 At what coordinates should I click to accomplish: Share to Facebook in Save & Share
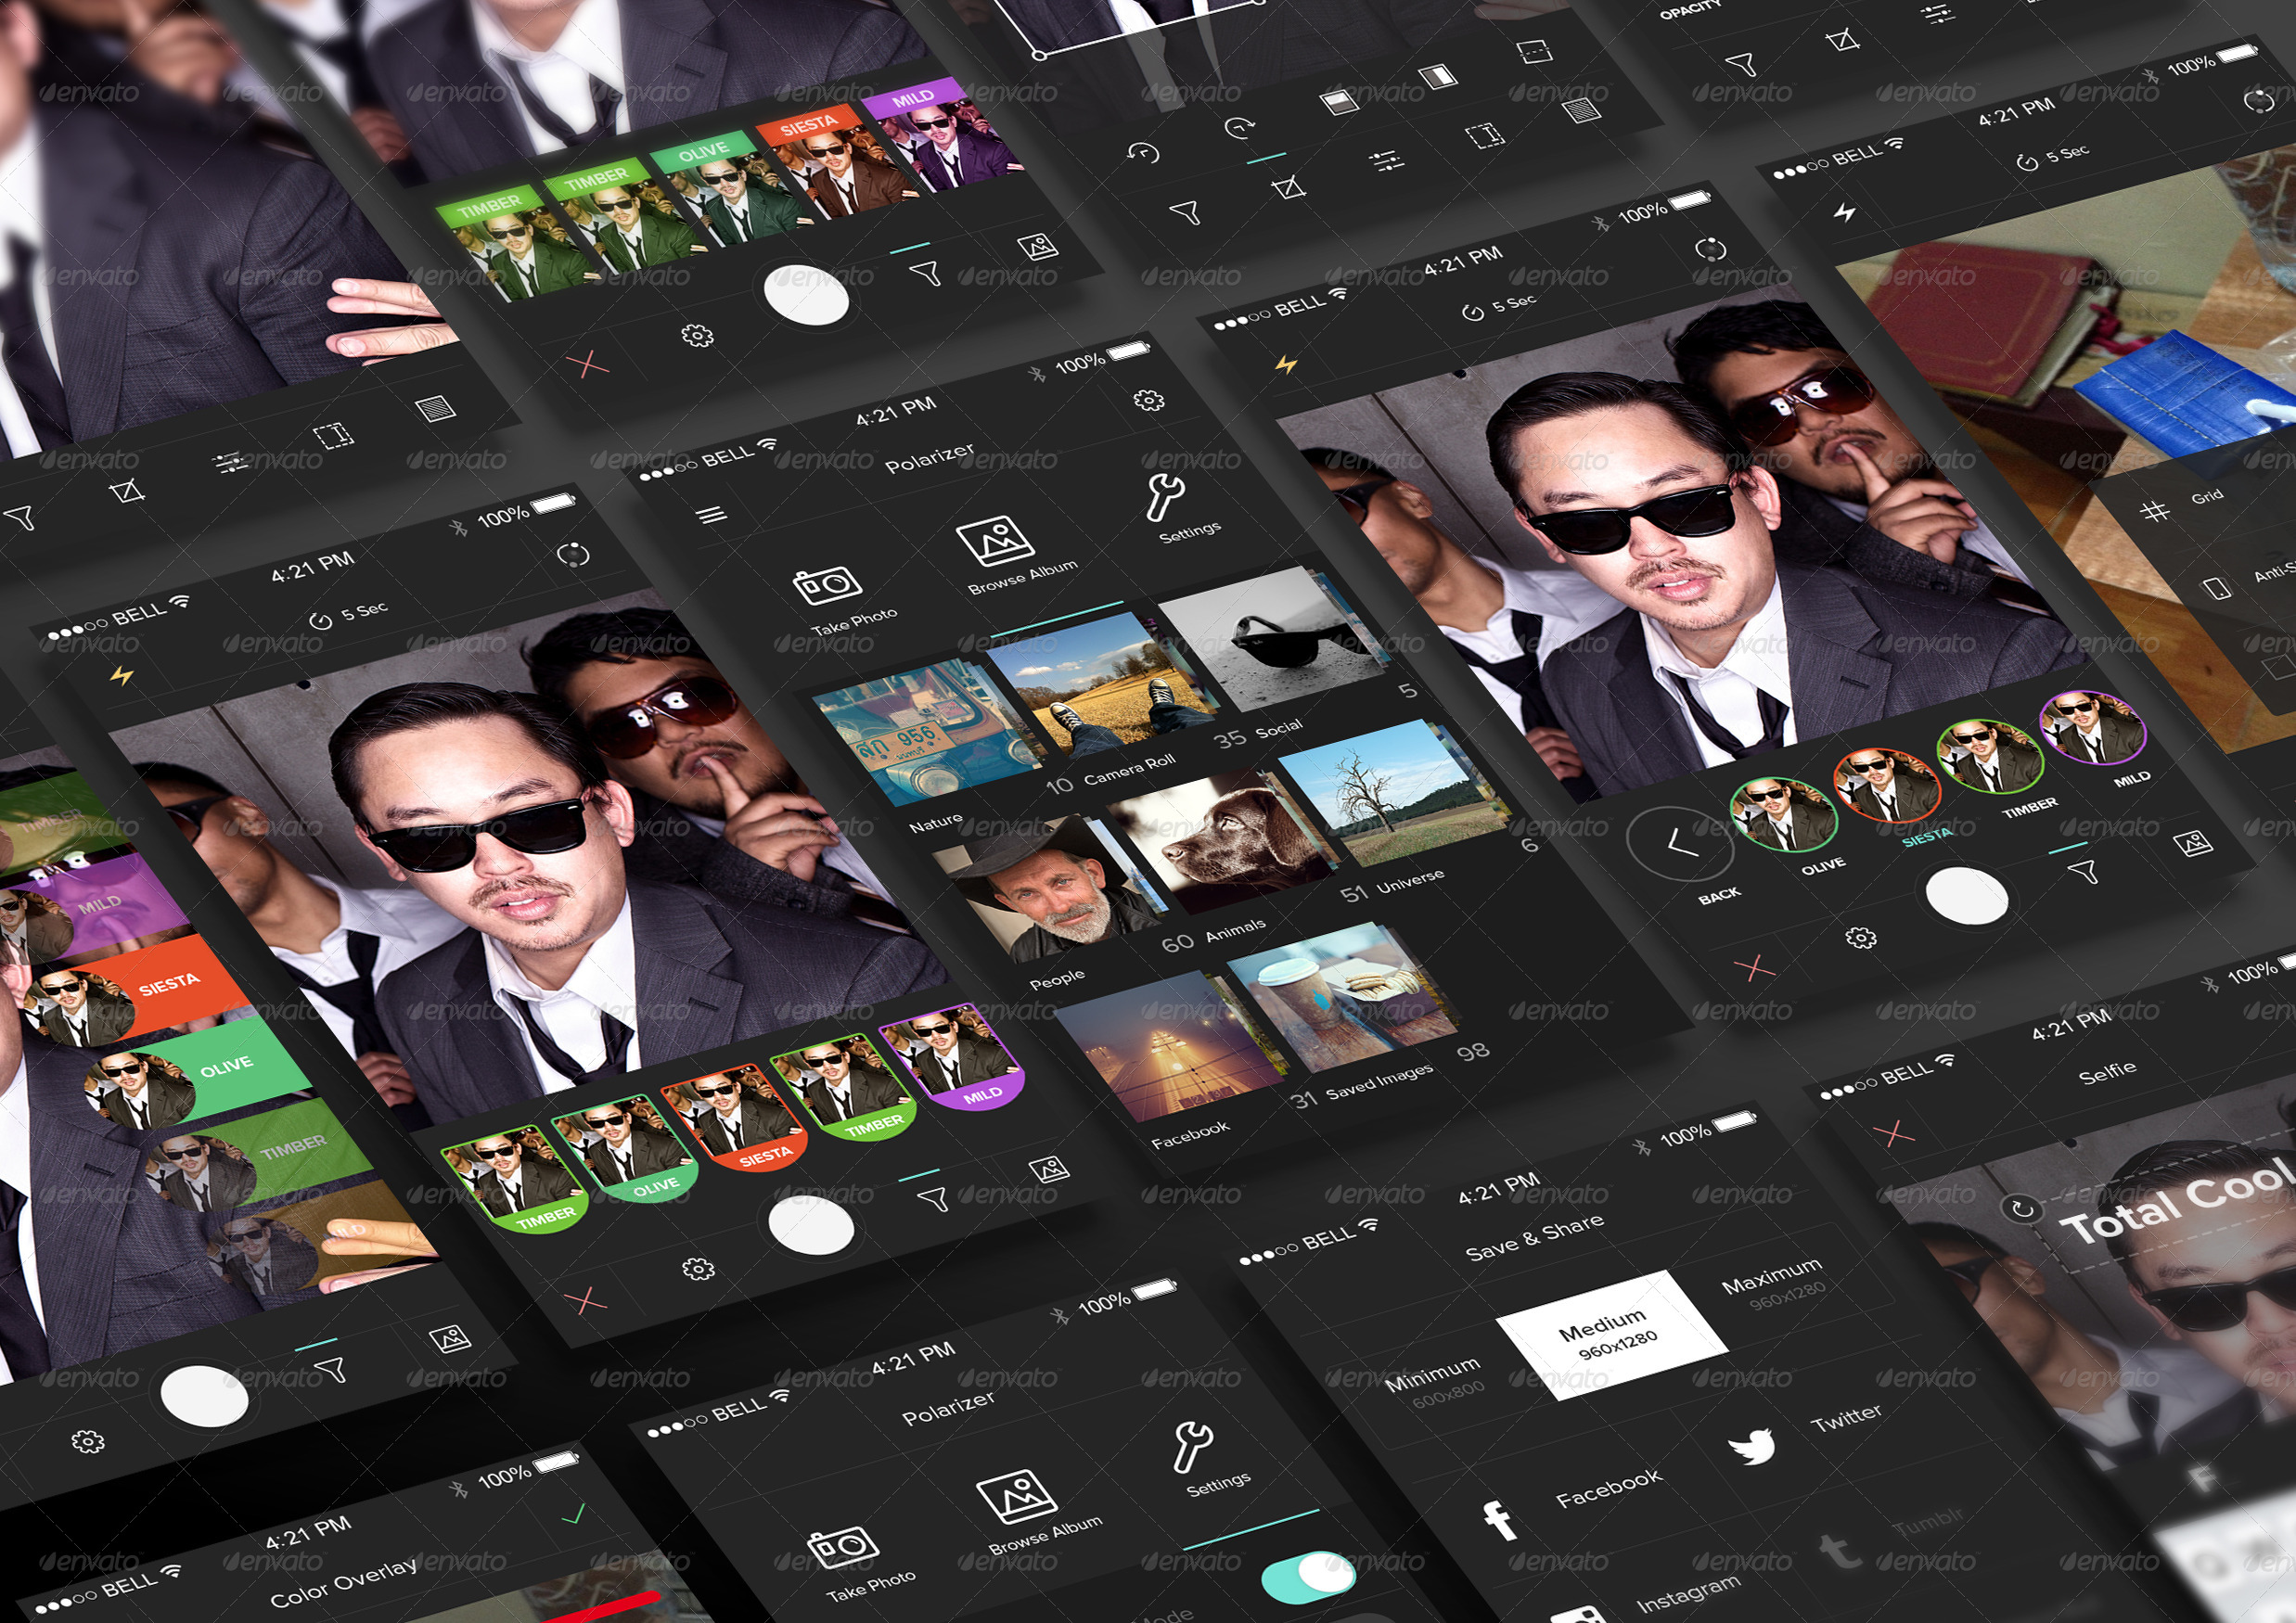click(x=1572, y=1504)
